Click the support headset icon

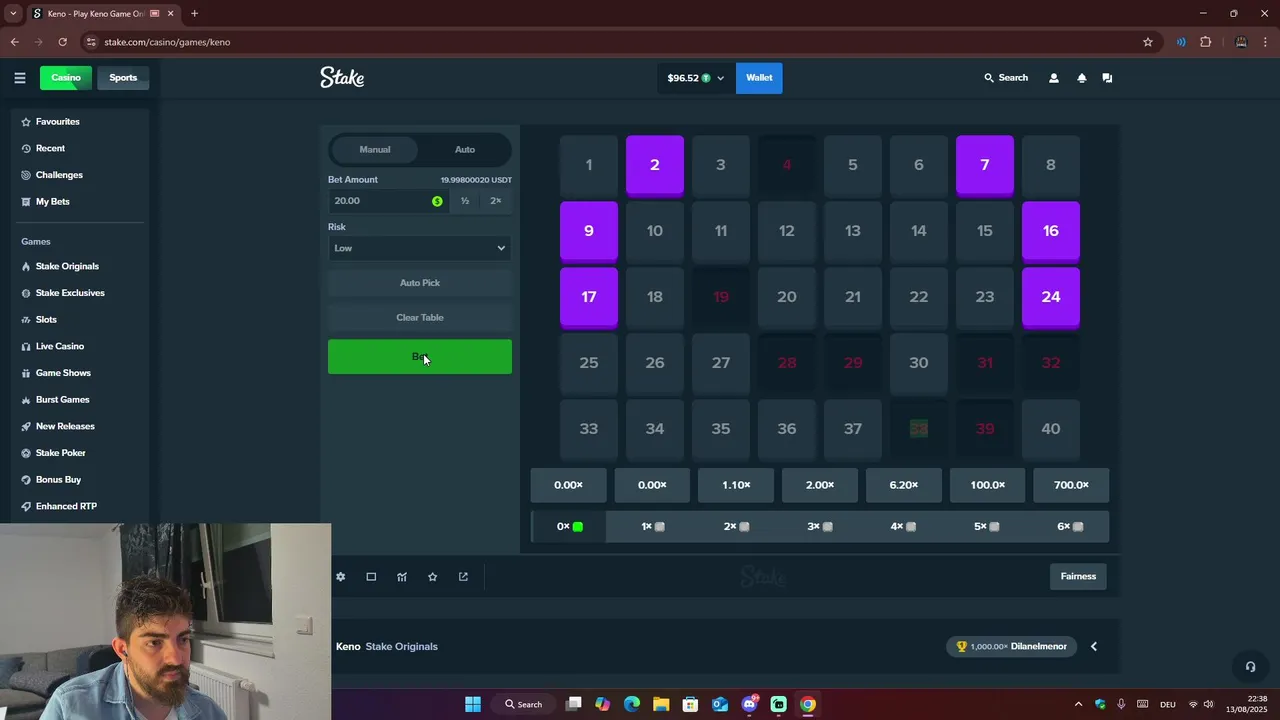(x=1249, y=667)
